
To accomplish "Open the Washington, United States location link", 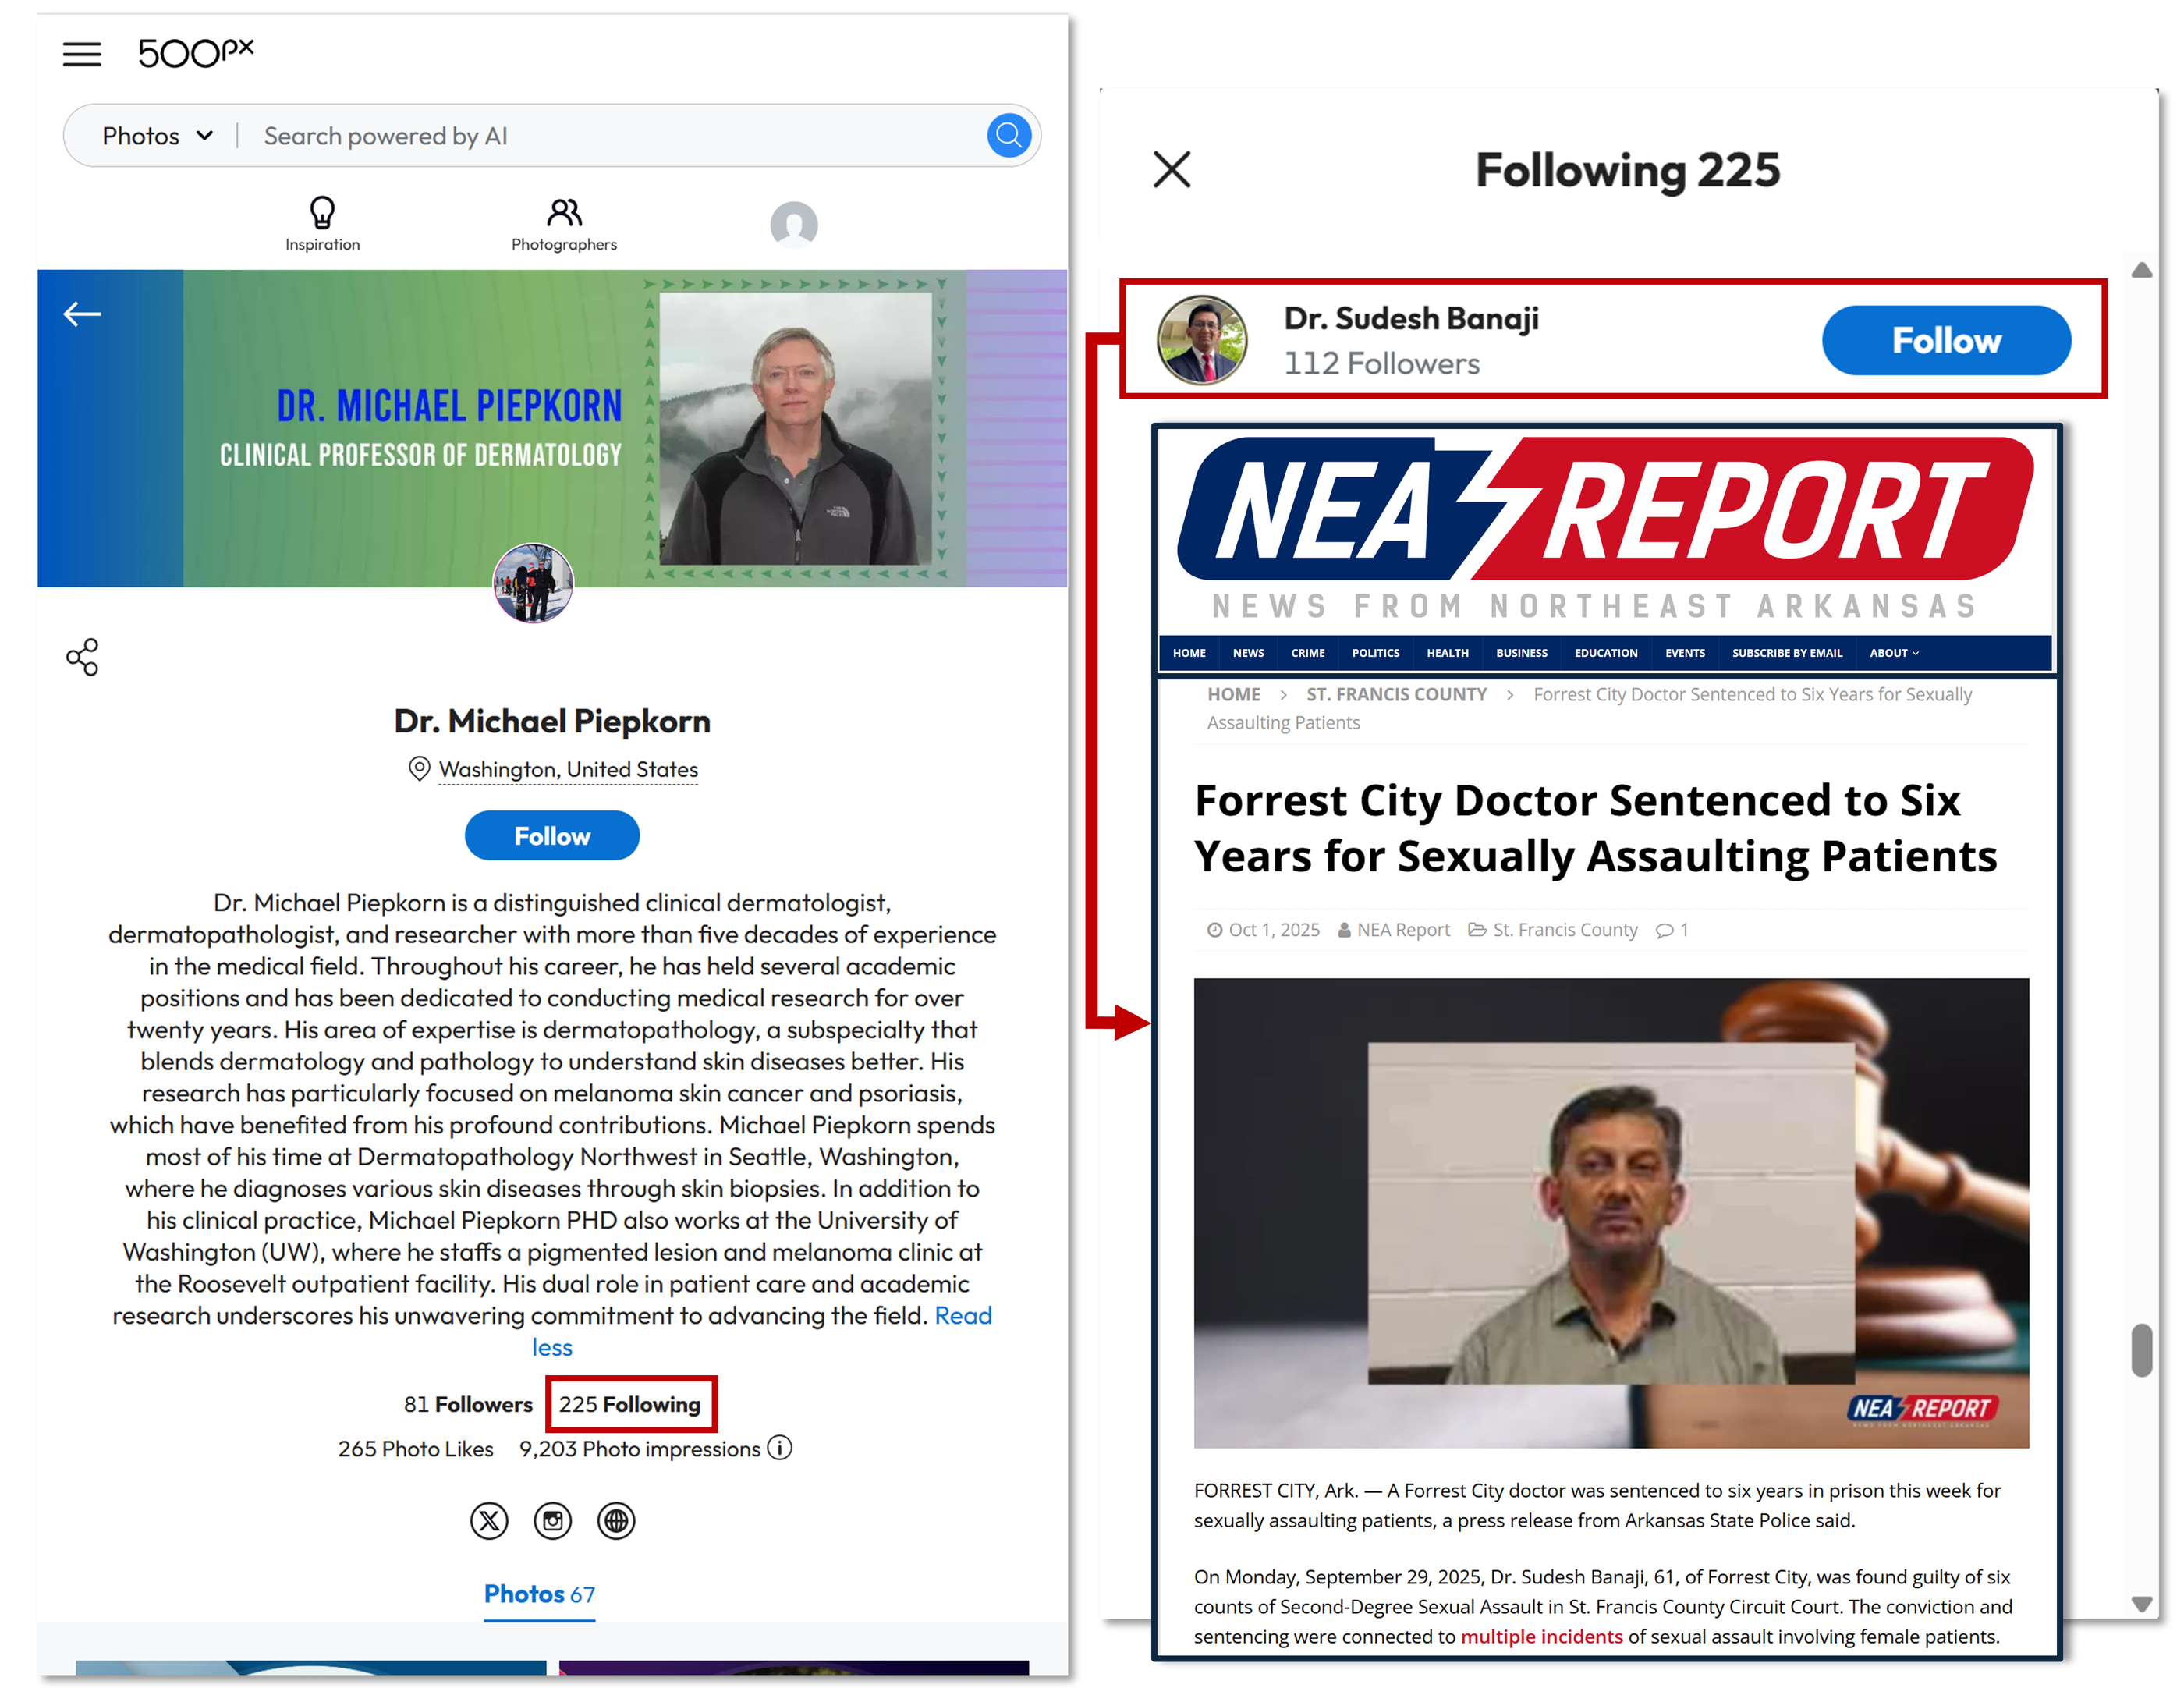I will coord(568,769).
